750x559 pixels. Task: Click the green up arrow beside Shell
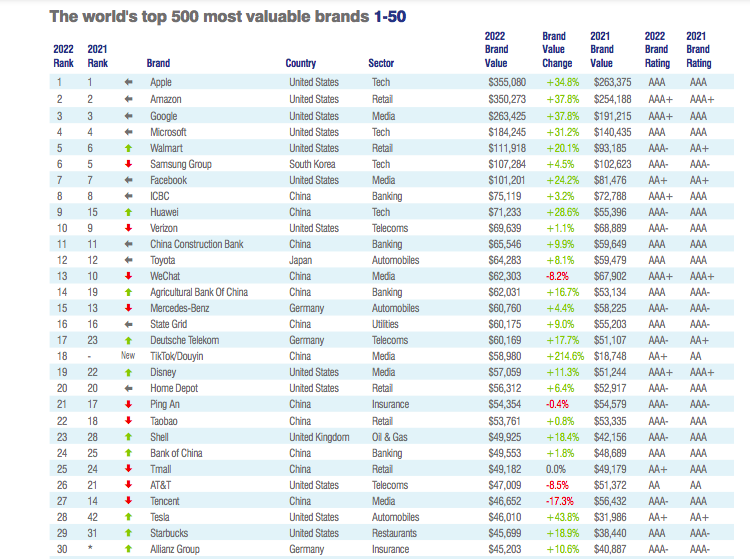128,437
